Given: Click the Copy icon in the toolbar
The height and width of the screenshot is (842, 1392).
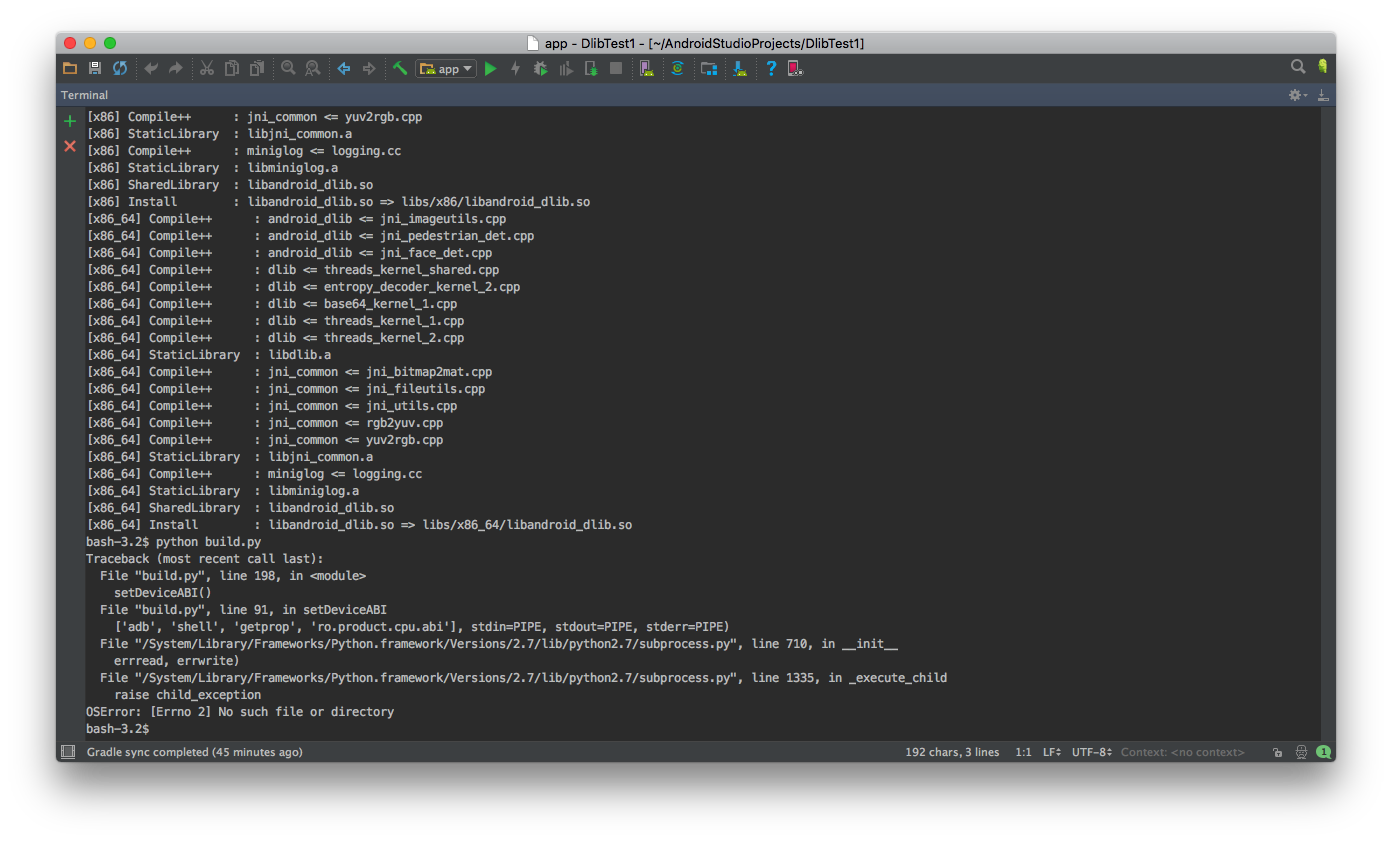Looking at the screenshot, I should pos(232,68).
